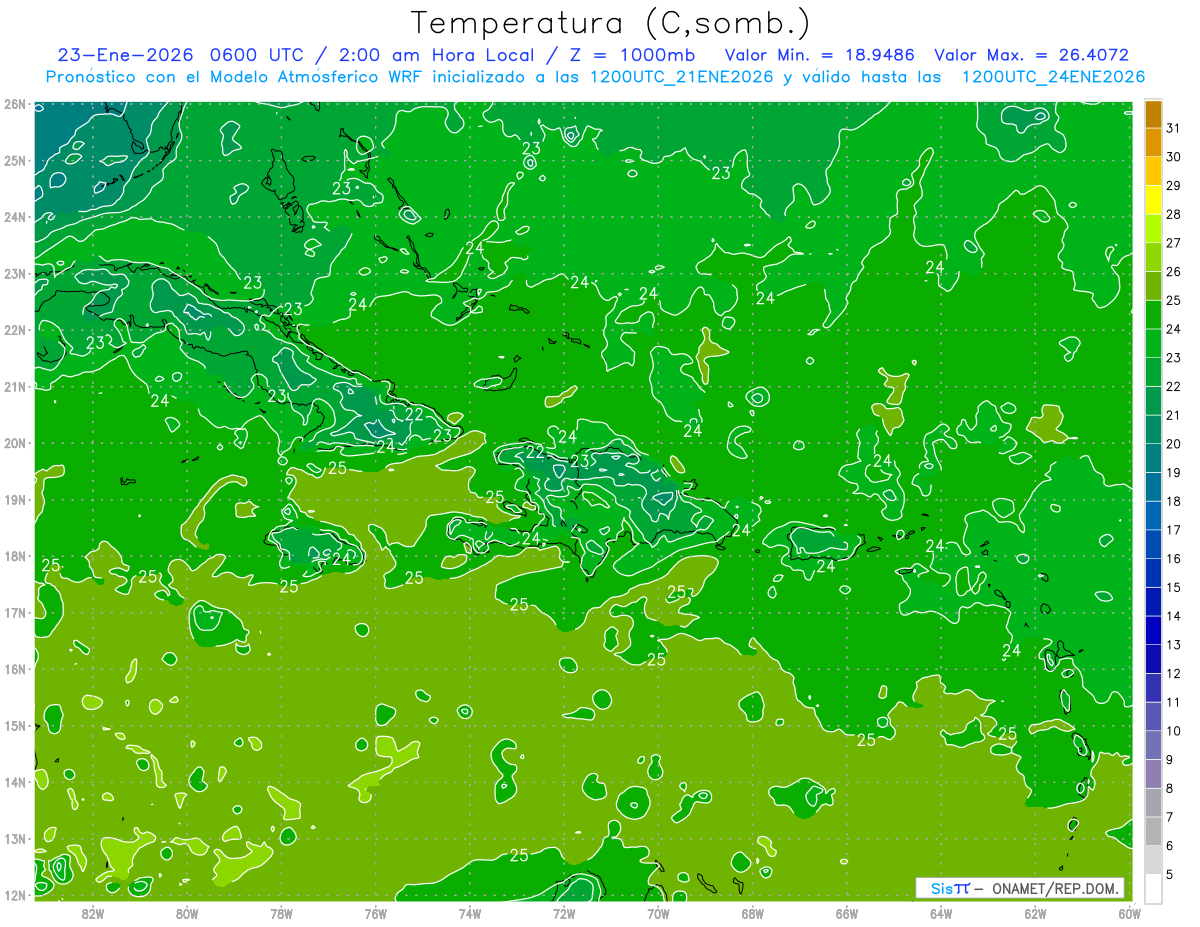The image size is (1200, 927).
Task: Click the color scale label 18
Action: coord(1174,501)
